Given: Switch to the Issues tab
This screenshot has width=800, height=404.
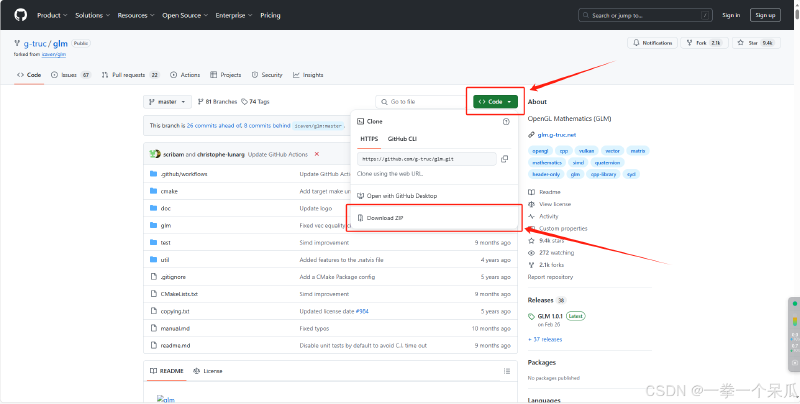Looking at the screenshot, I should (x=71, y=75).
